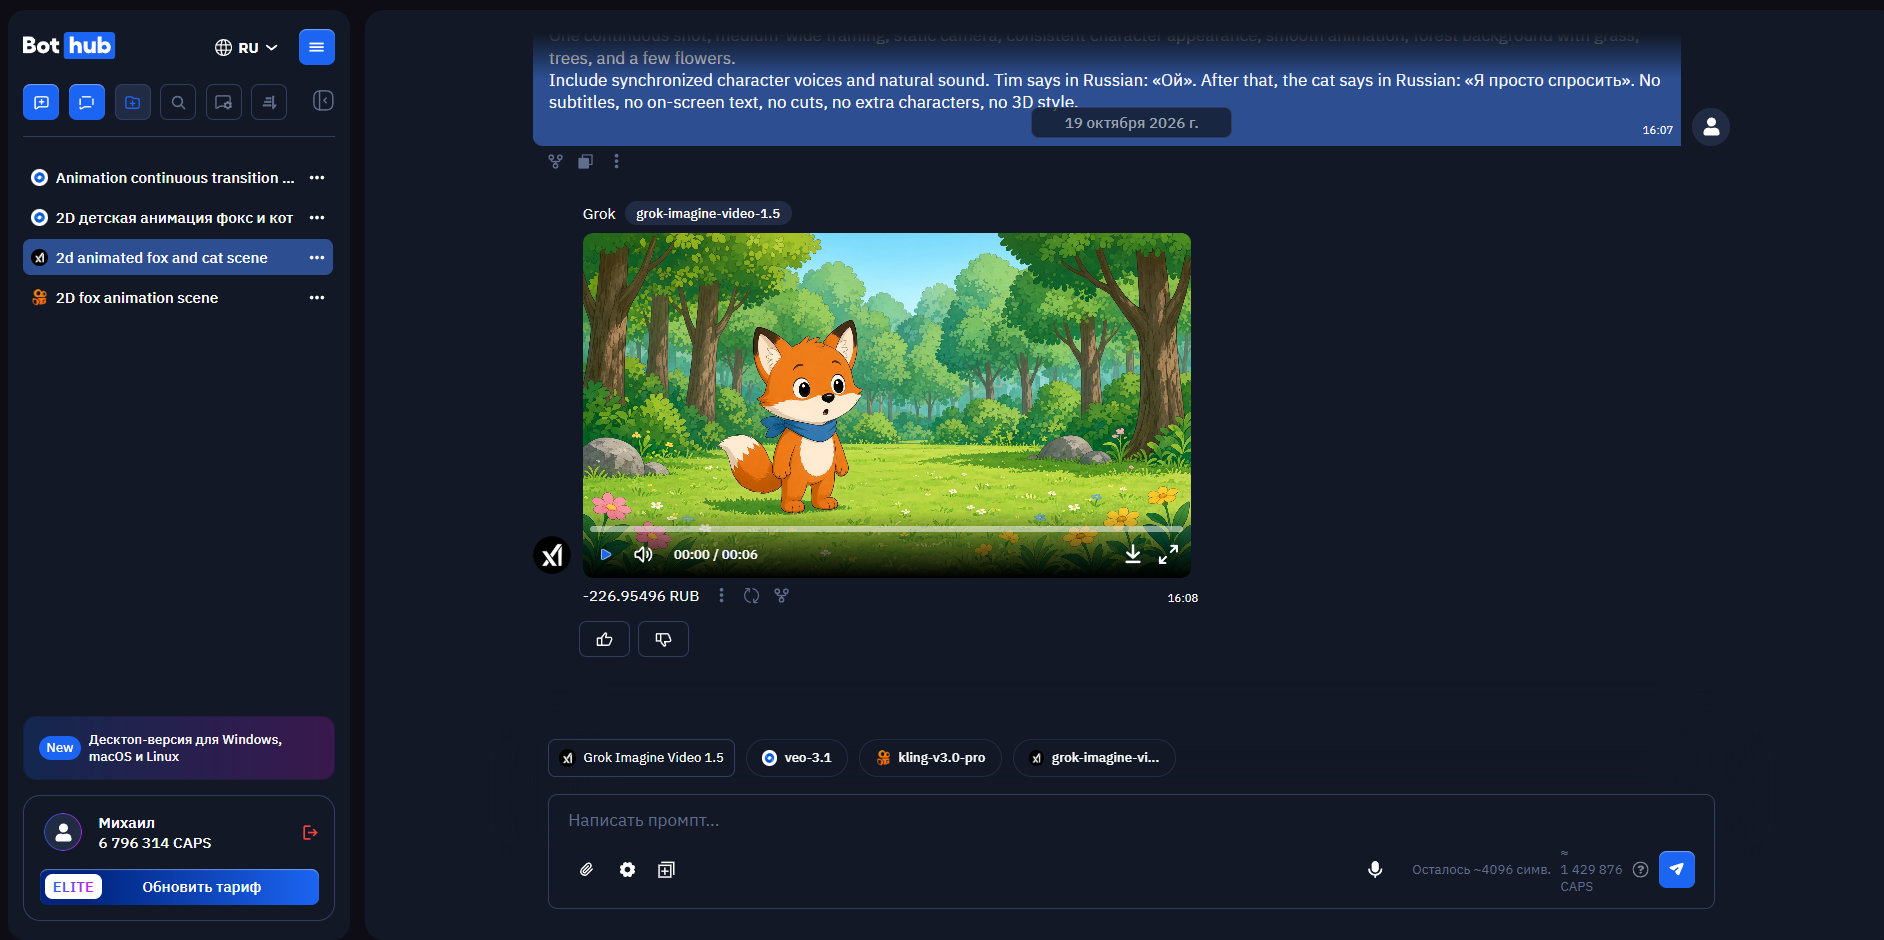Enter fullscreen for the video

point(1168,554)
